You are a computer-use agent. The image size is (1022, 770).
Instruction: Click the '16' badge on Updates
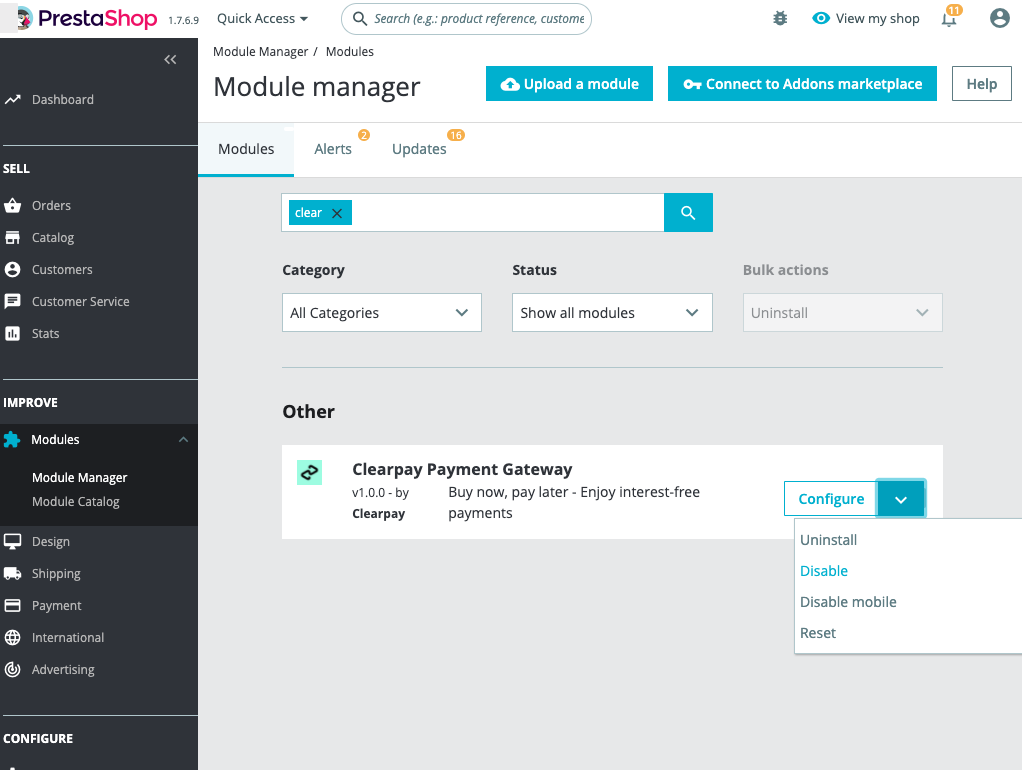click(x=456, y=135)
